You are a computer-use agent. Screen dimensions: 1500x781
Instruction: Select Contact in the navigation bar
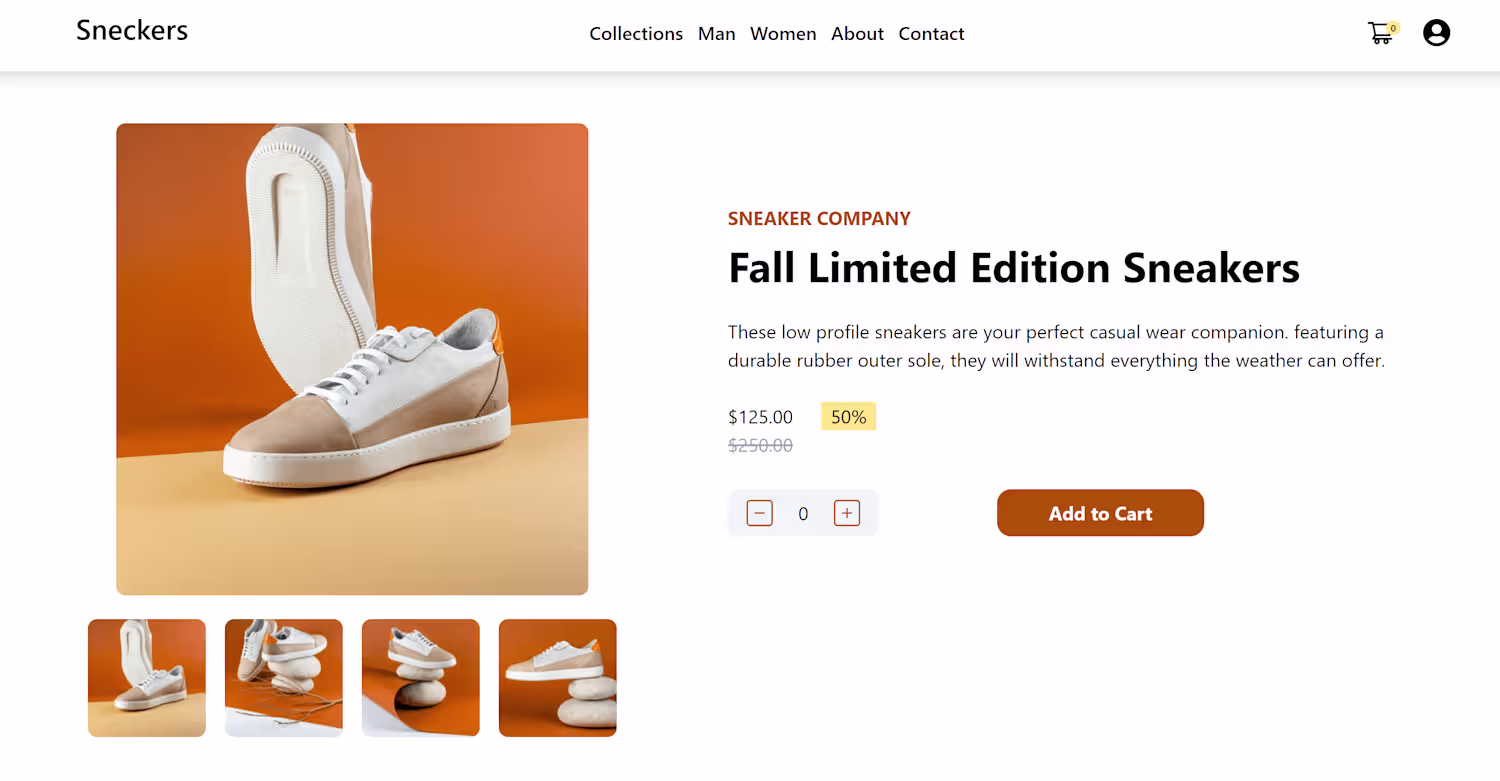tap(931, 34)
